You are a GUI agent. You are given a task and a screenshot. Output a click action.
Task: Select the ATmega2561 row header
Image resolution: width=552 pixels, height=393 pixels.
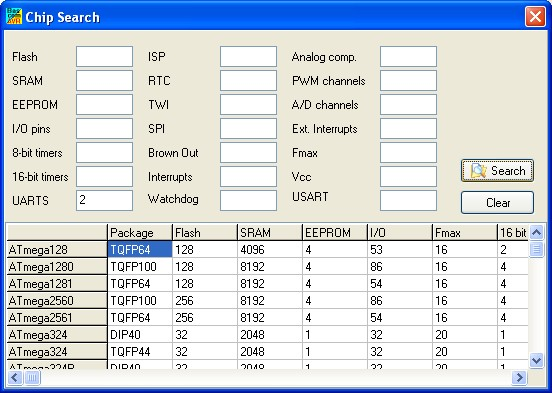tap(57, 318)
